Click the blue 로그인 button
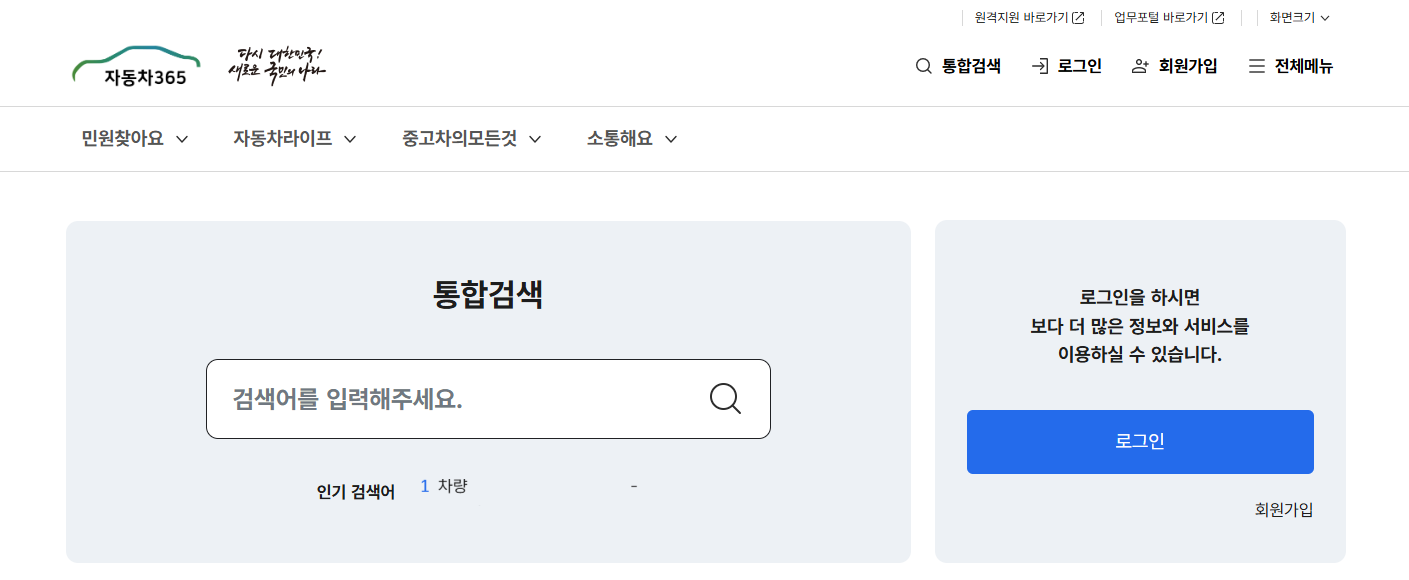The image size is (1409, 580). pos(1139,441)
